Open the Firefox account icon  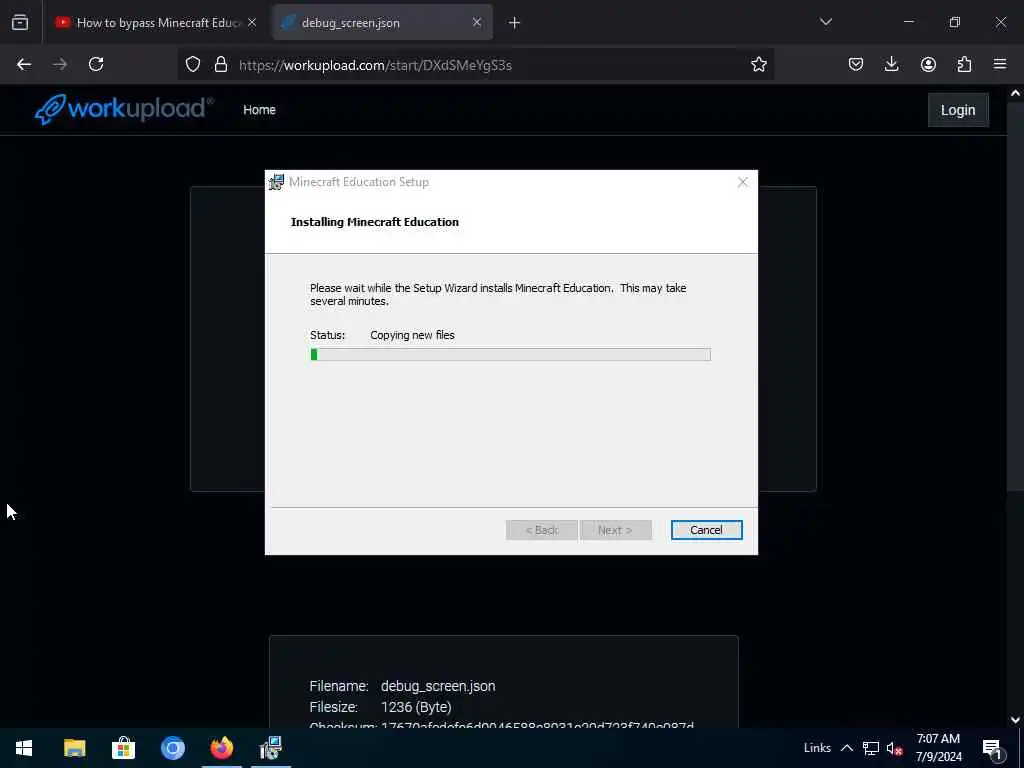point(928,64)
